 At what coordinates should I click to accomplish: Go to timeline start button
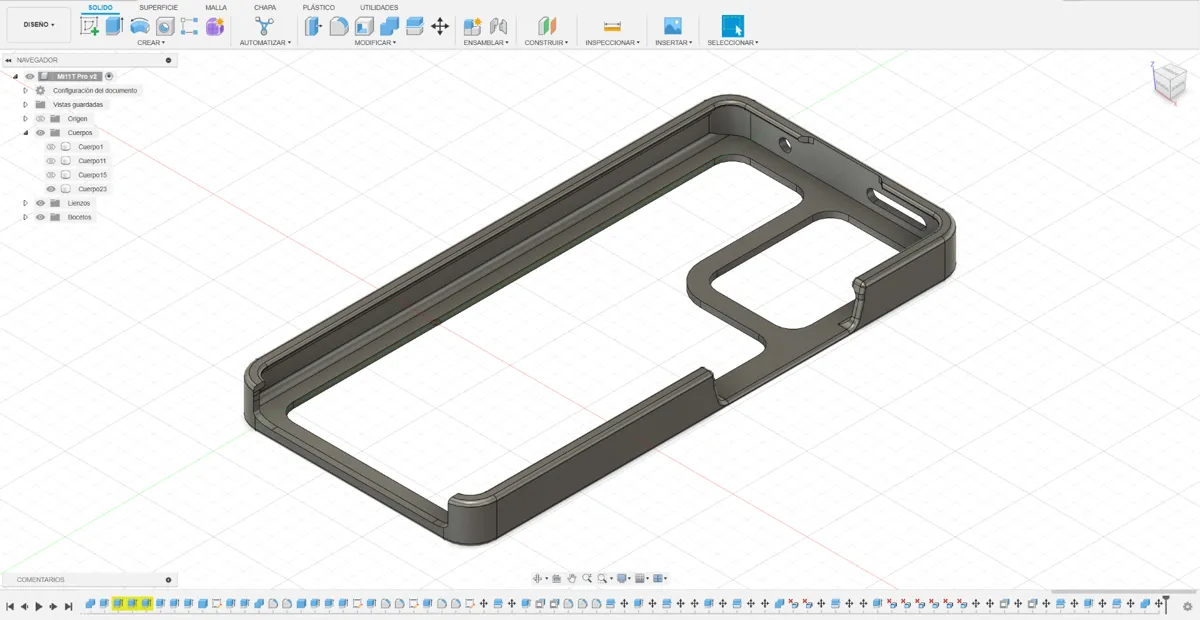[10, 605]
